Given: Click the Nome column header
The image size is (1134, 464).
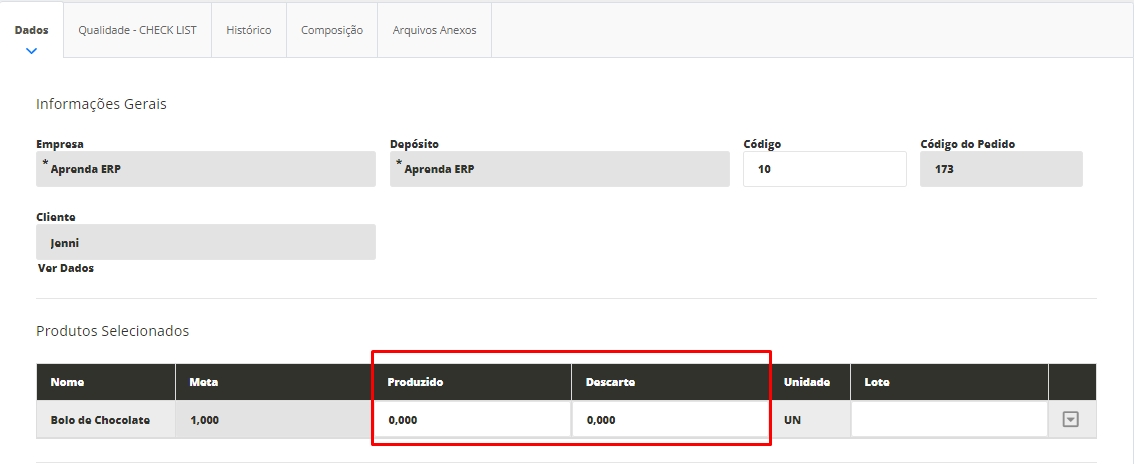Looking at the screenshot, I should click(x=67, y=382).
